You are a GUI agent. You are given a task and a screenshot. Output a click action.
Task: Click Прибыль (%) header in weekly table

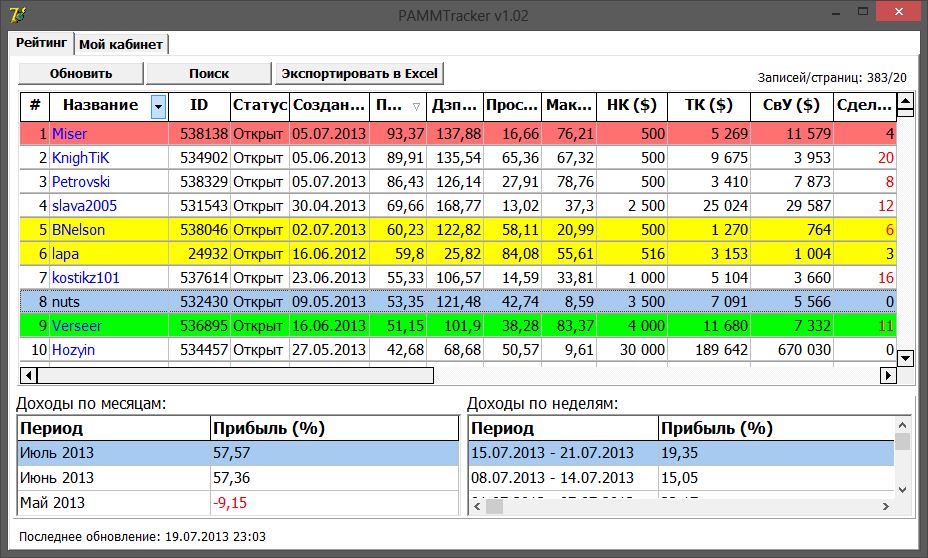click(776, 428)
